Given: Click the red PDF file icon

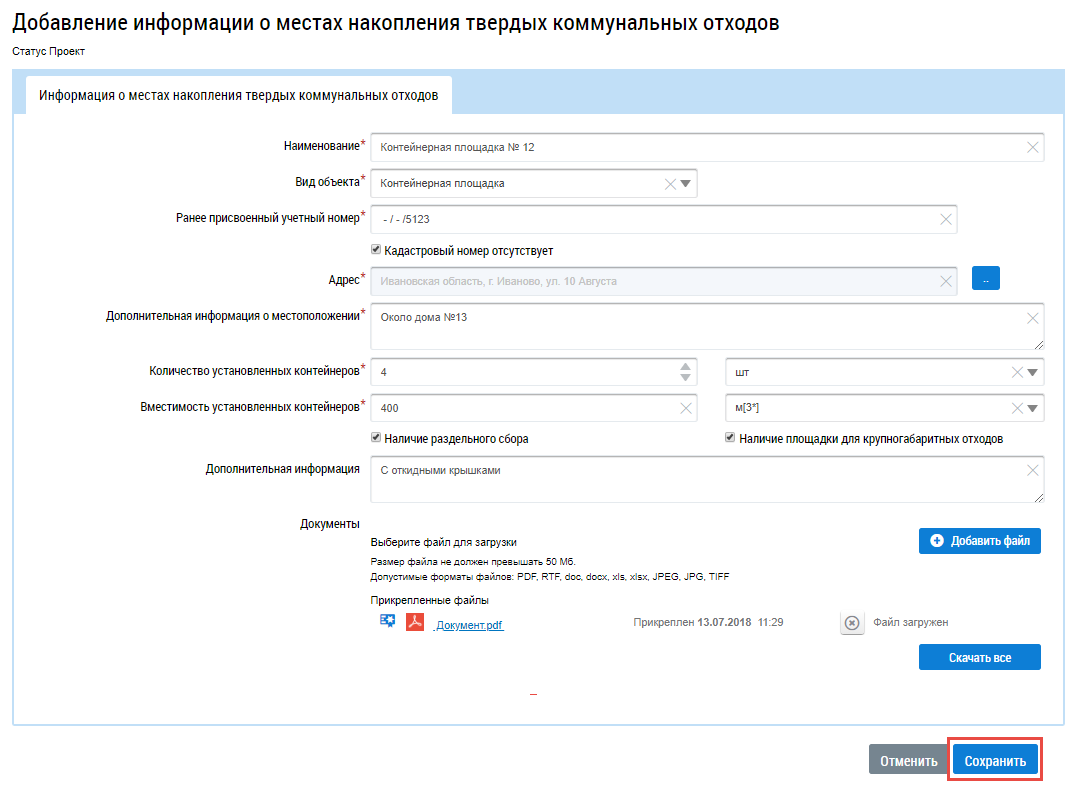Looking at the screenshot, I should (x=415, y=622).
